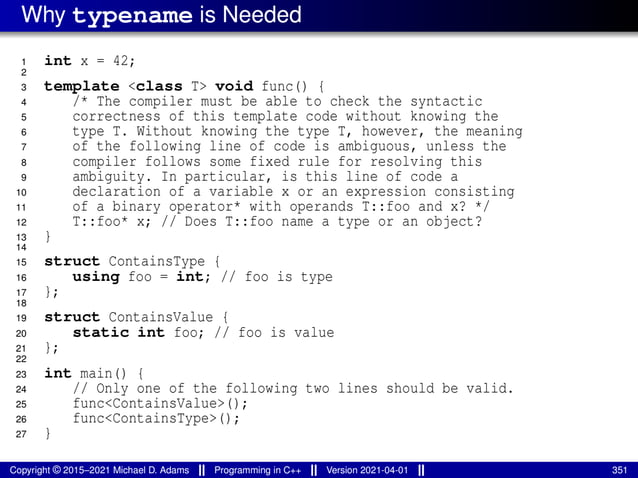Select the call 'func<ContainsType>();'
The width and height of the screenshot is (638, 478).
click(156, 419)
